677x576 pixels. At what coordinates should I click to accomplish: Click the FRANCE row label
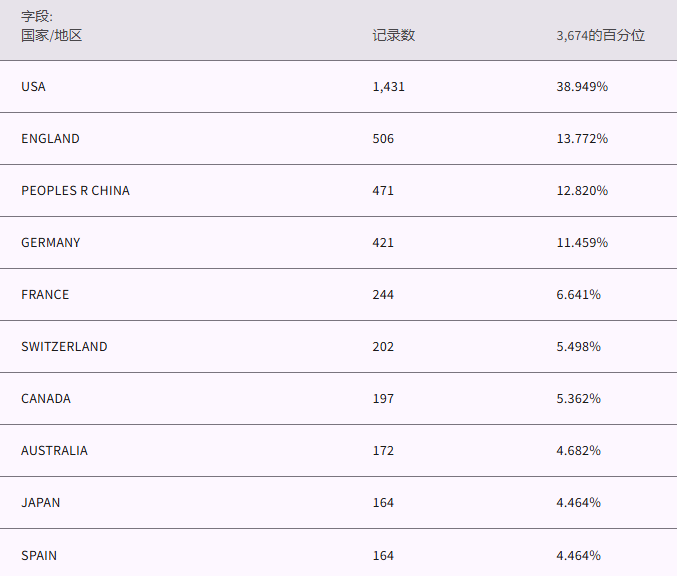(x=45, y=295)
